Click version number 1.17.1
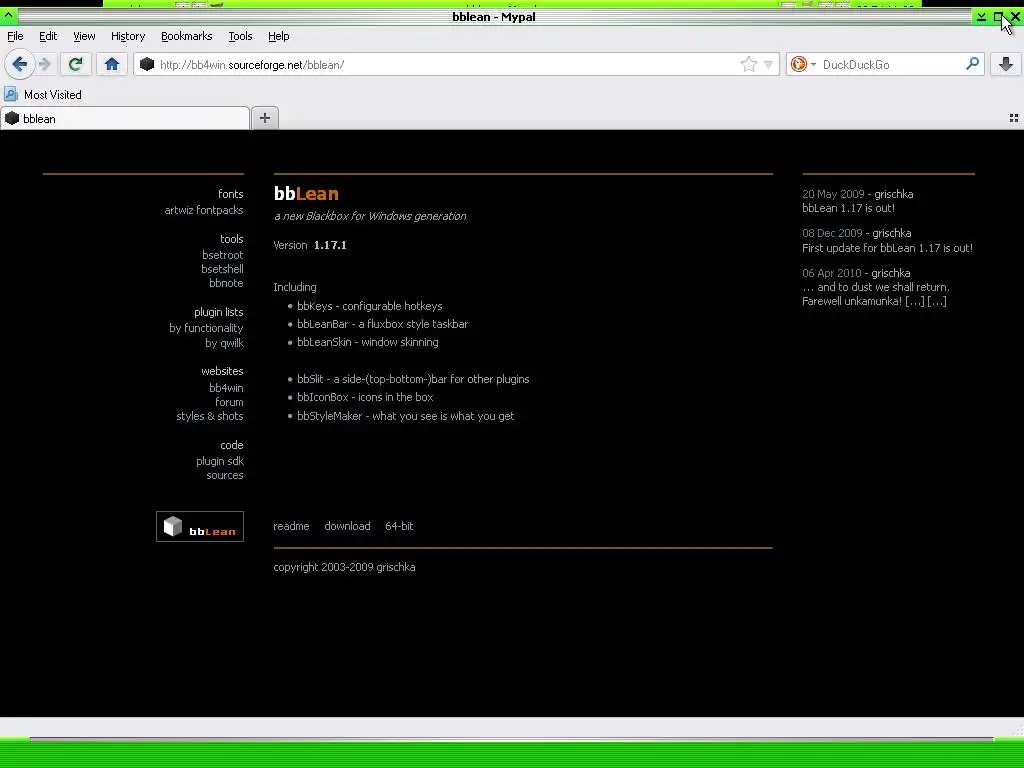 330,246
